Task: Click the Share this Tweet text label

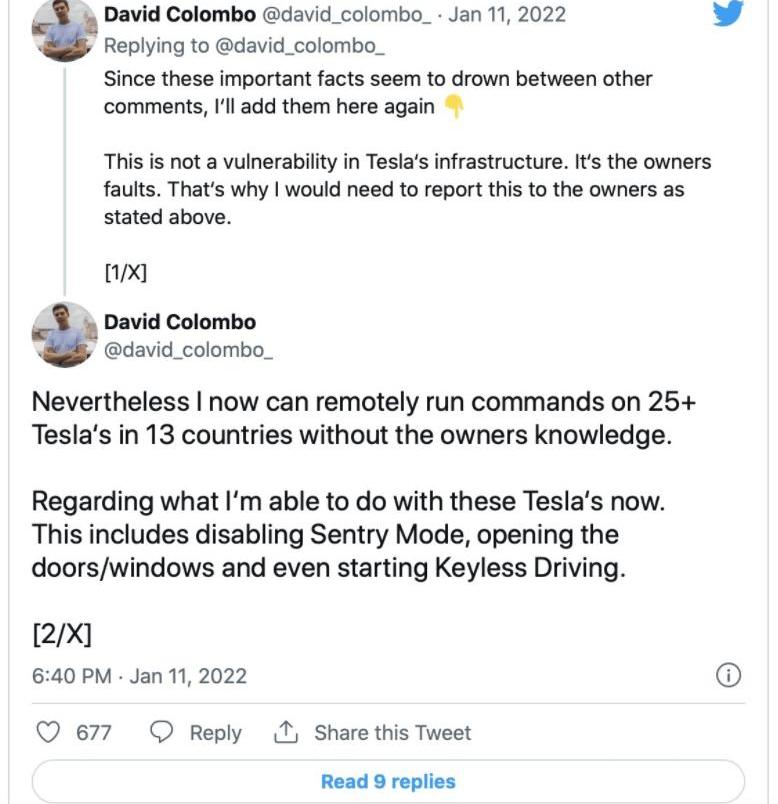Action: pyautogui.click(x=391, y=733)
